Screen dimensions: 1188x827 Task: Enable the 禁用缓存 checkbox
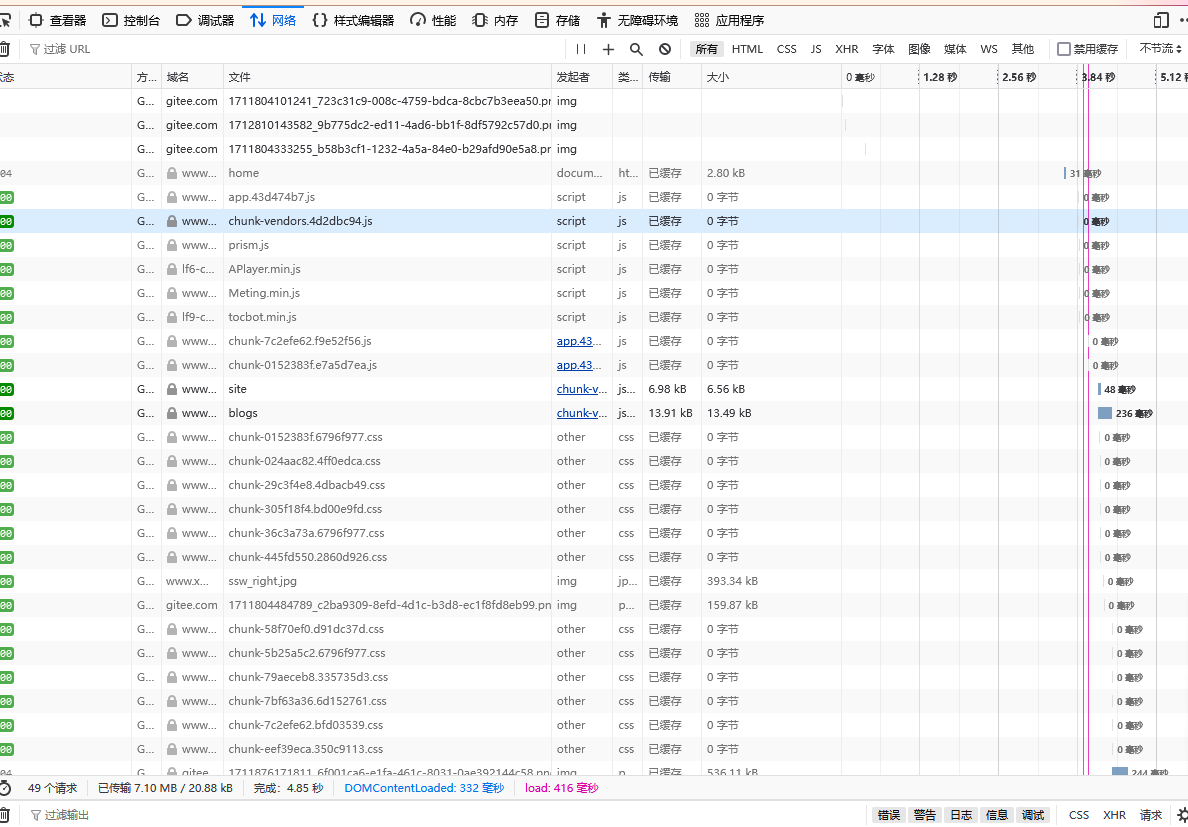point(1064,49)
